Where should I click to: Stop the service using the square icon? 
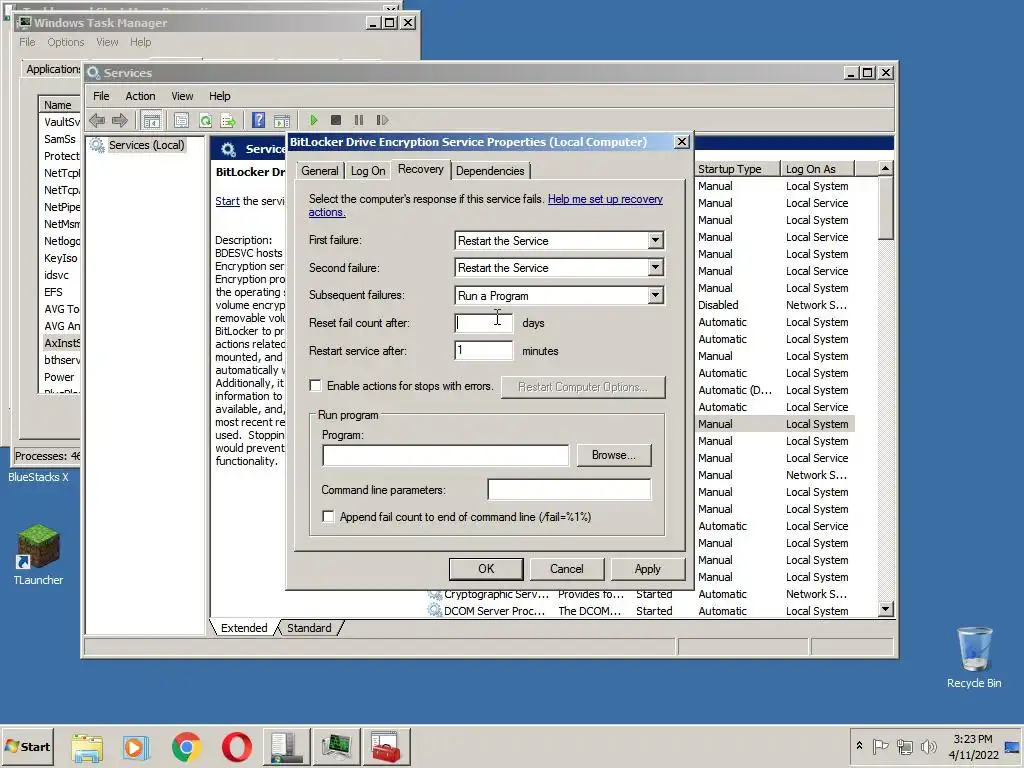click(336, 120)
